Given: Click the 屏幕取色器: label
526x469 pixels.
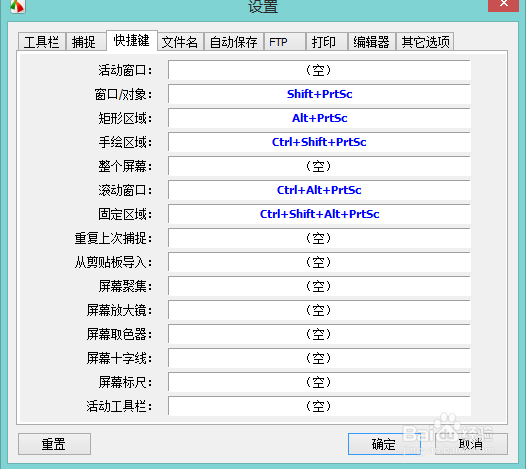Looking at the screenshot, I should [x=119, y=334].
